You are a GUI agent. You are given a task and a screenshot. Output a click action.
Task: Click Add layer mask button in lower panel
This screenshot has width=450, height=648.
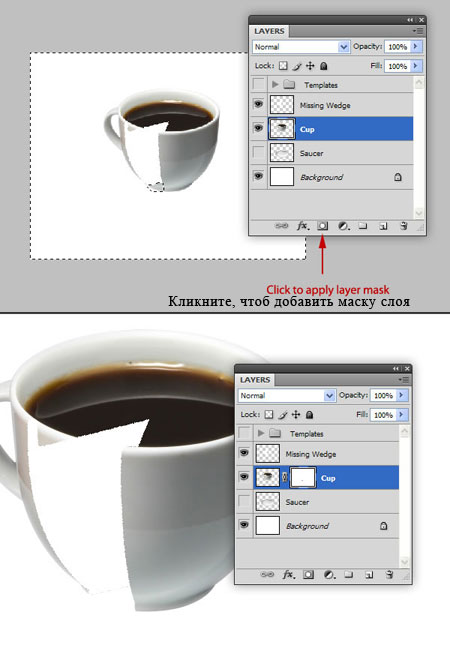click(308, 574)
